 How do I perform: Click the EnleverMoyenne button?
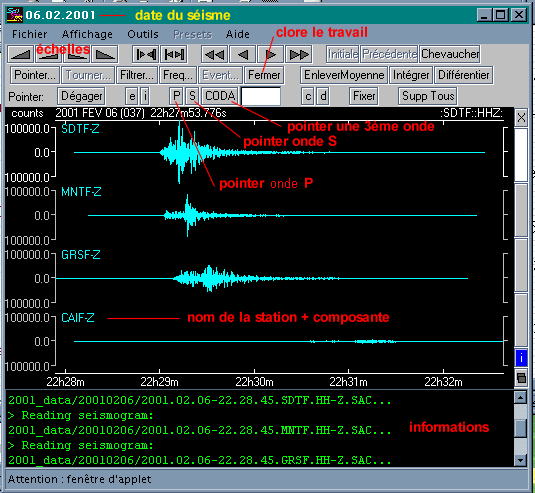344,75
